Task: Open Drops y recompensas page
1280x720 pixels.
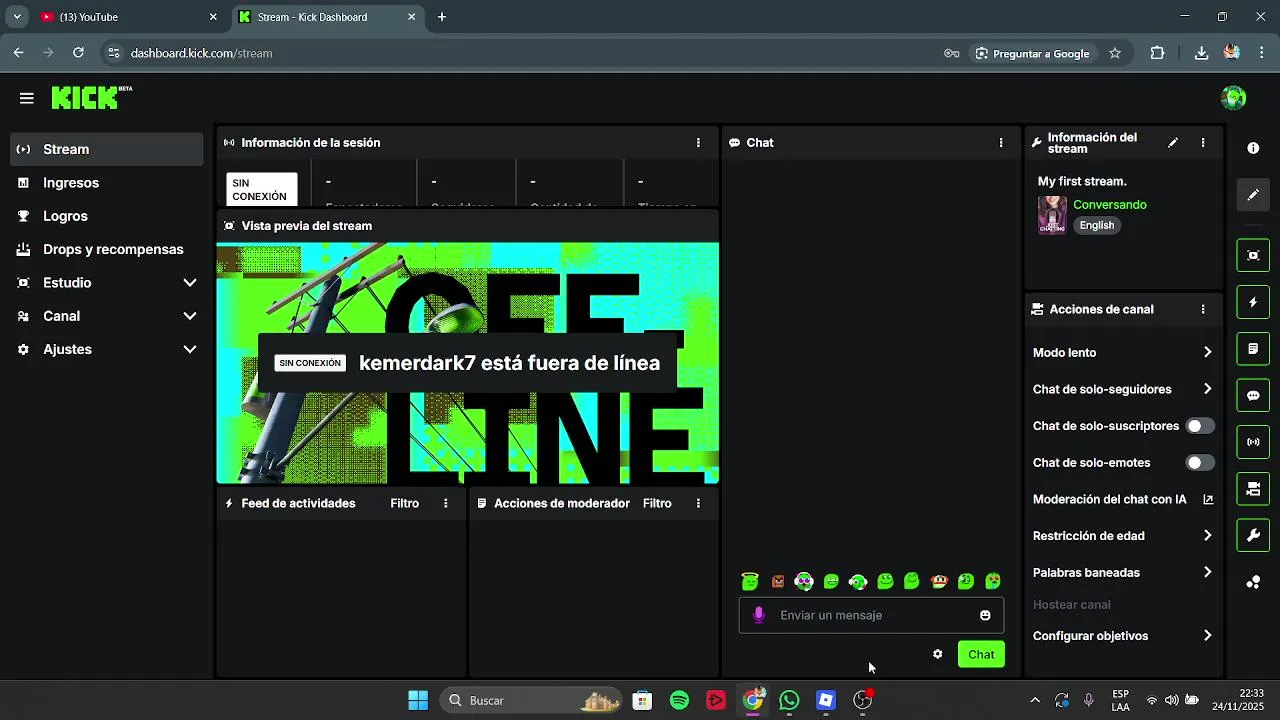Action: tap(108, 249)
